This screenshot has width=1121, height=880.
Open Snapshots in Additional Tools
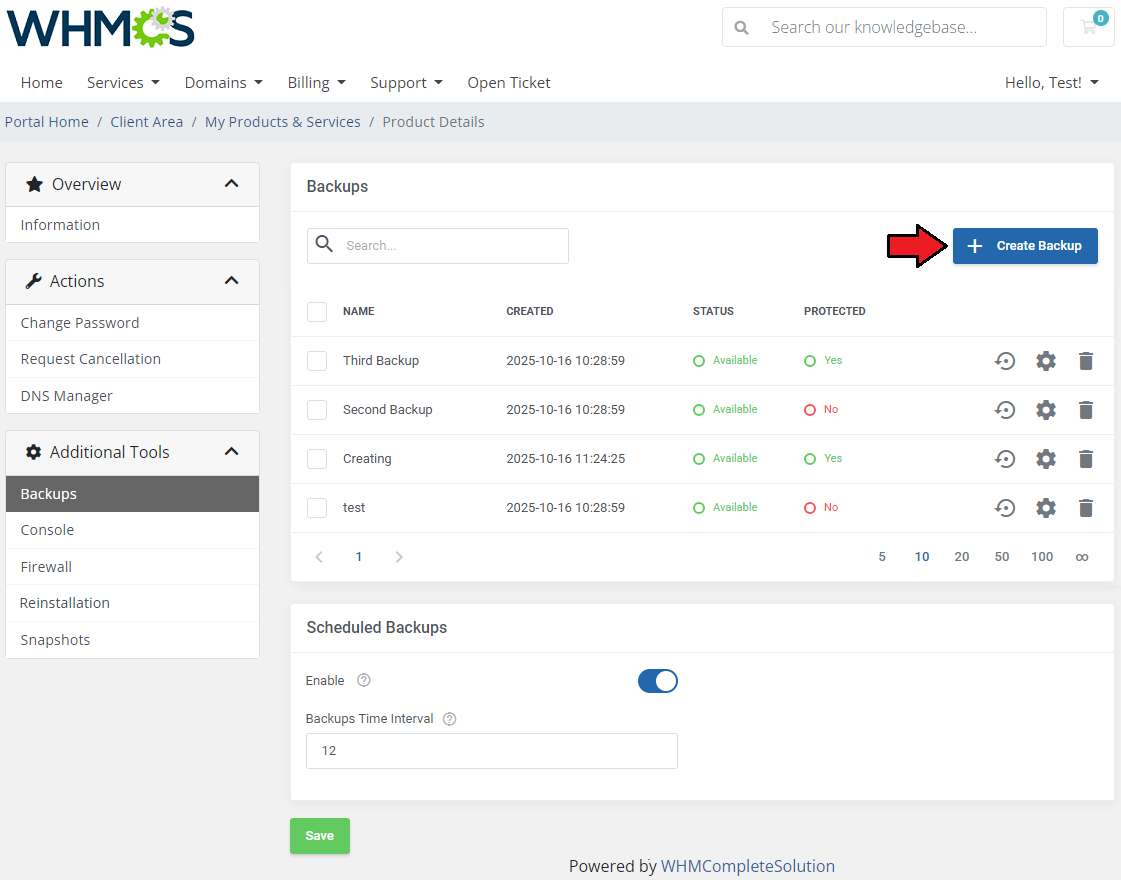pos(55,640)
